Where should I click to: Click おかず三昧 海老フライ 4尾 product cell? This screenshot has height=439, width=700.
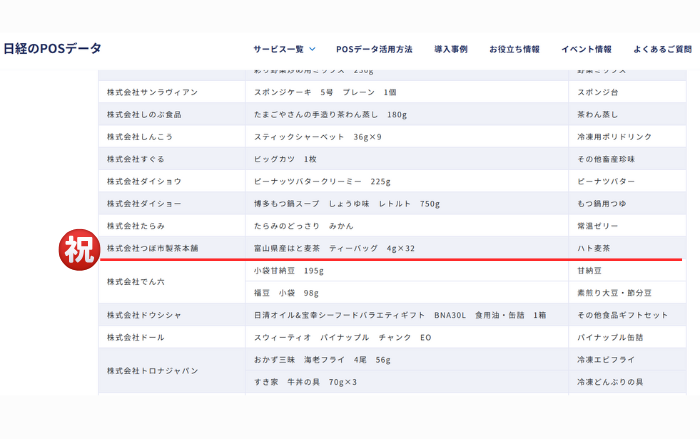click(x=407, y=360)
